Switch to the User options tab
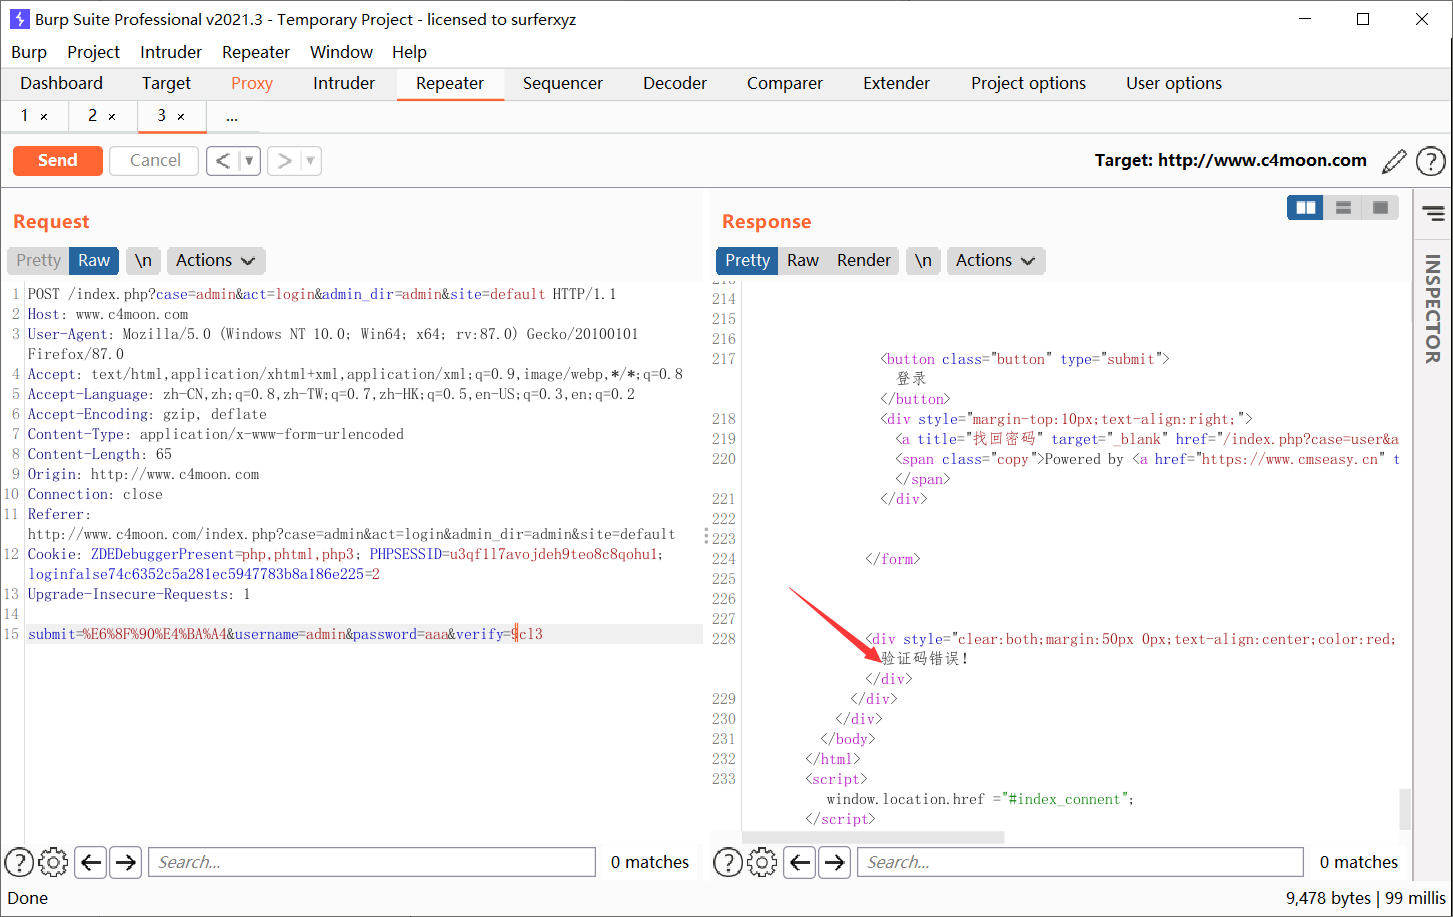 point(1174,84)
